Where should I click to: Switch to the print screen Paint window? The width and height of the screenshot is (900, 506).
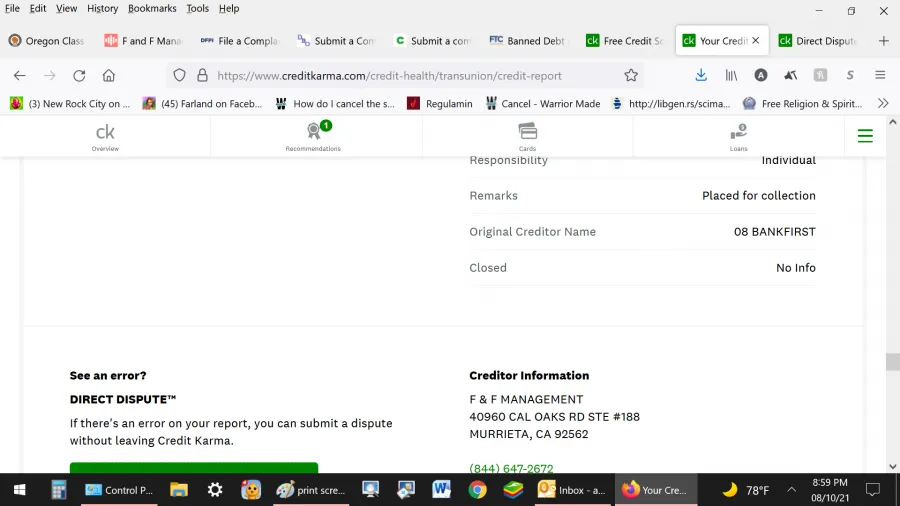click(x=311, y=490)
